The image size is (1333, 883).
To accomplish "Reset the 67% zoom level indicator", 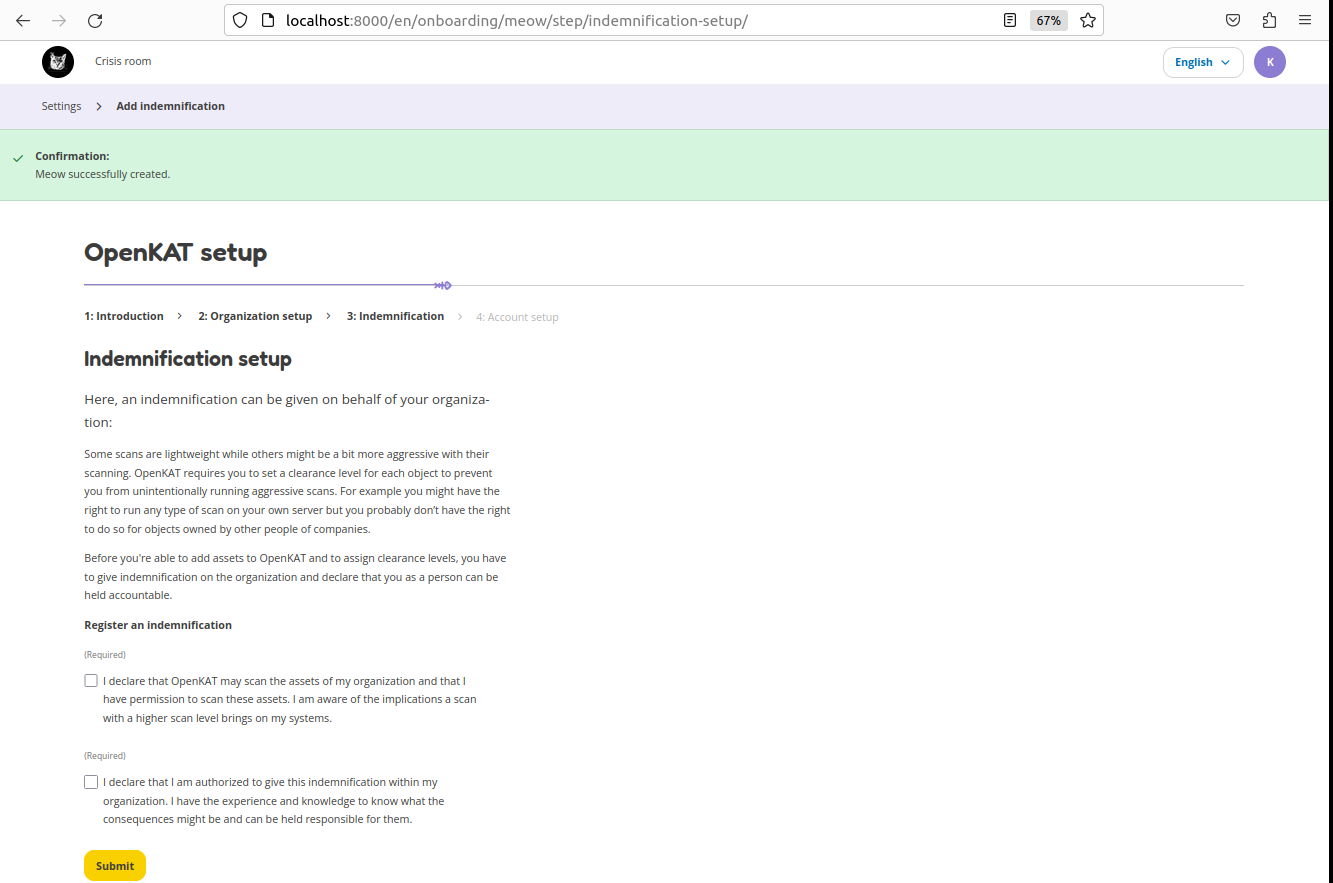I will tap(1048, 20).
